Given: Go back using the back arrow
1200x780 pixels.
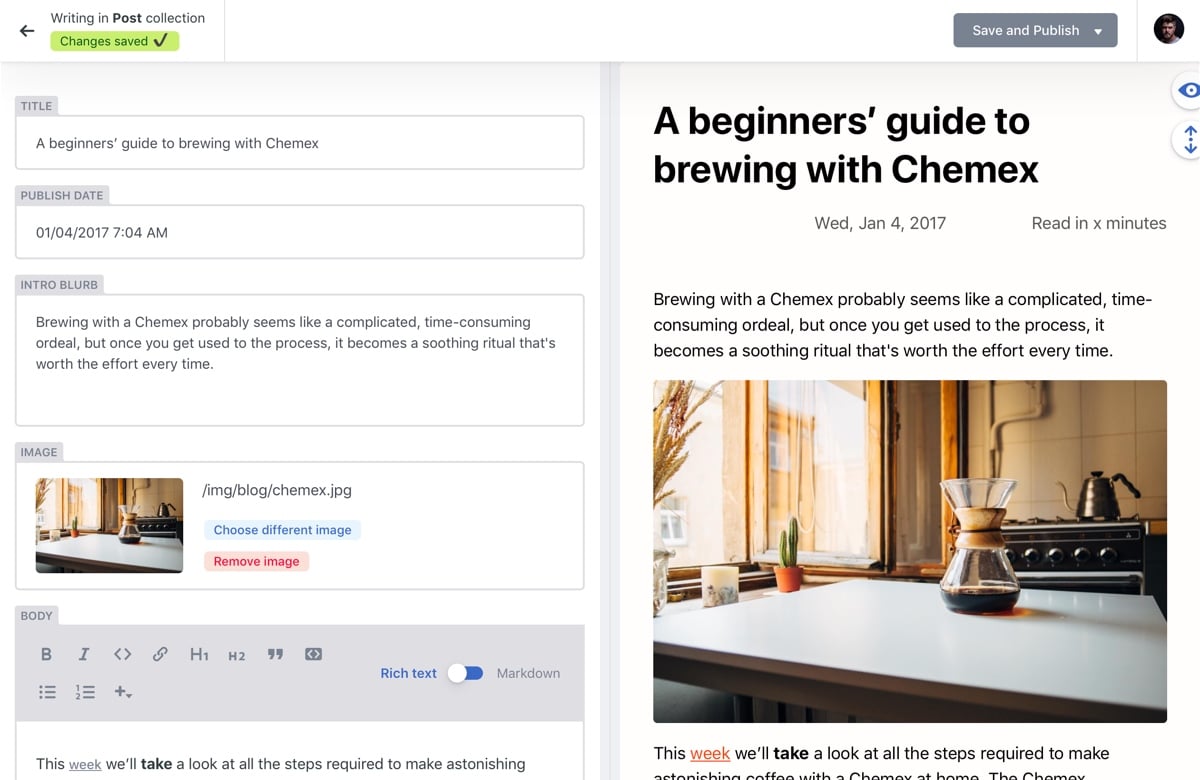Looking at the screenshot, I should point(26,30).
